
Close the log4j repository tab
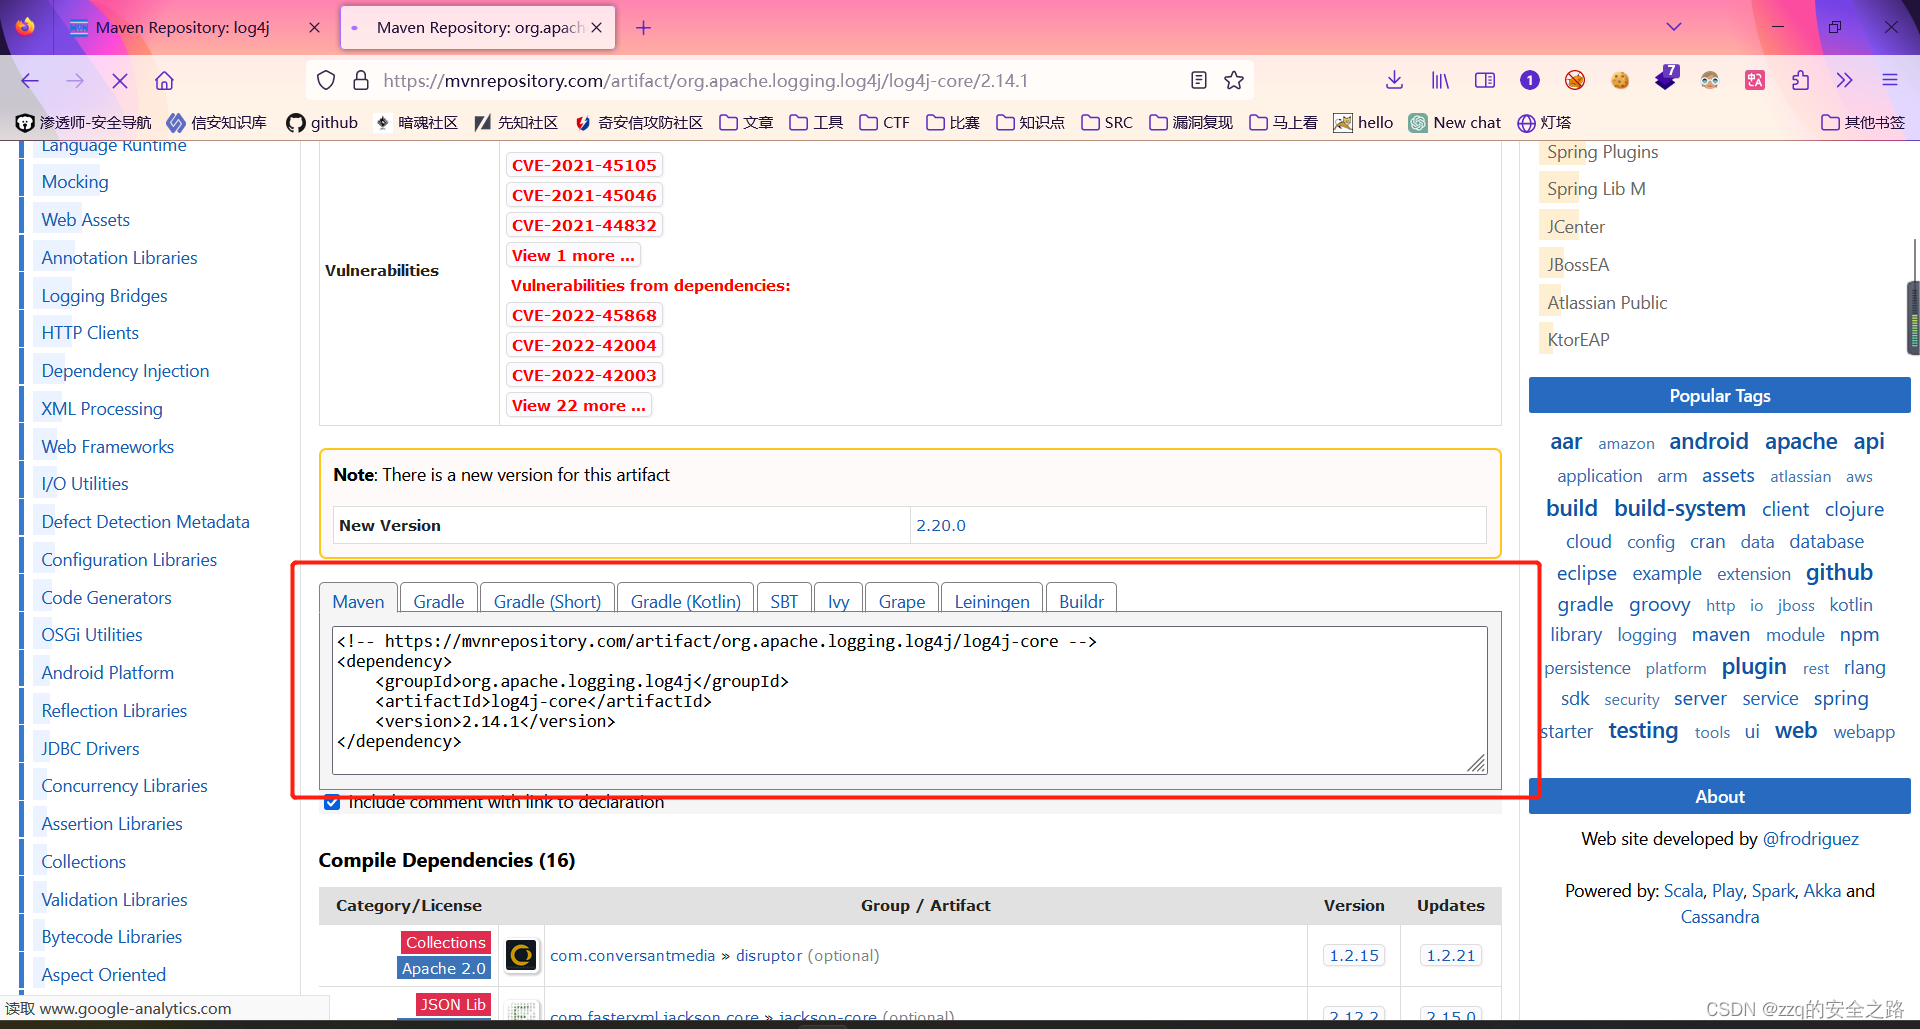(314, 28)
